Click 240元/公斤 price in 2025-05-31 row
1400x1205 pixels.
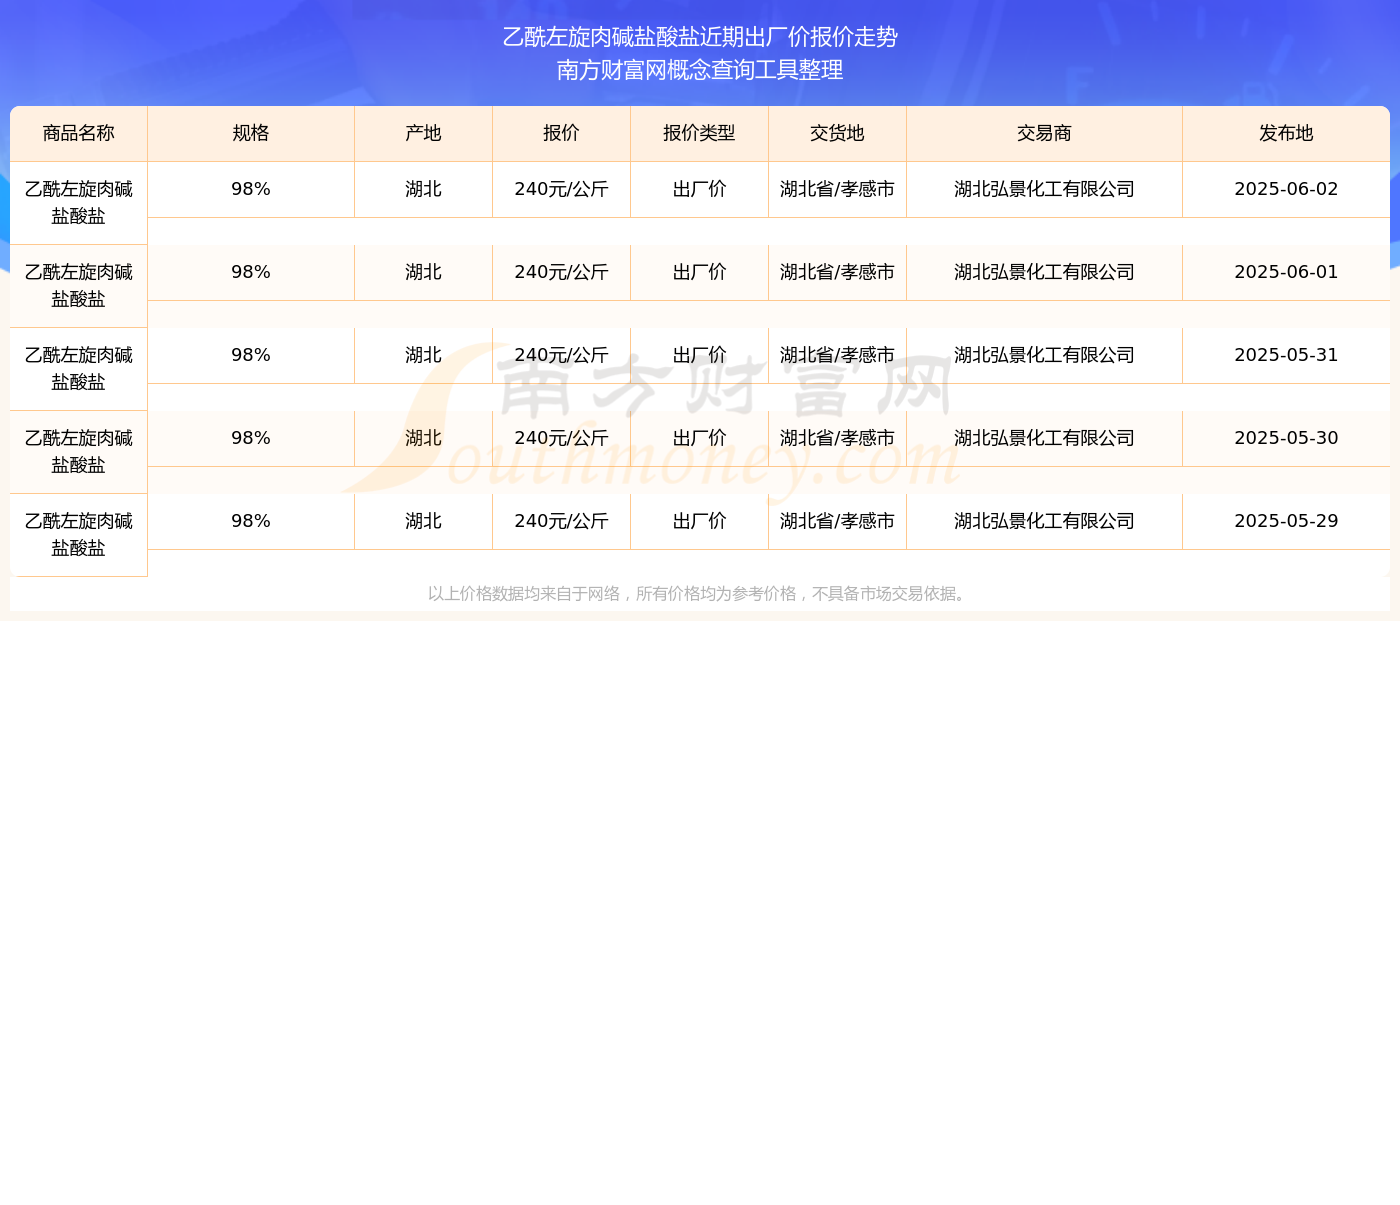[x=562, y=355]
